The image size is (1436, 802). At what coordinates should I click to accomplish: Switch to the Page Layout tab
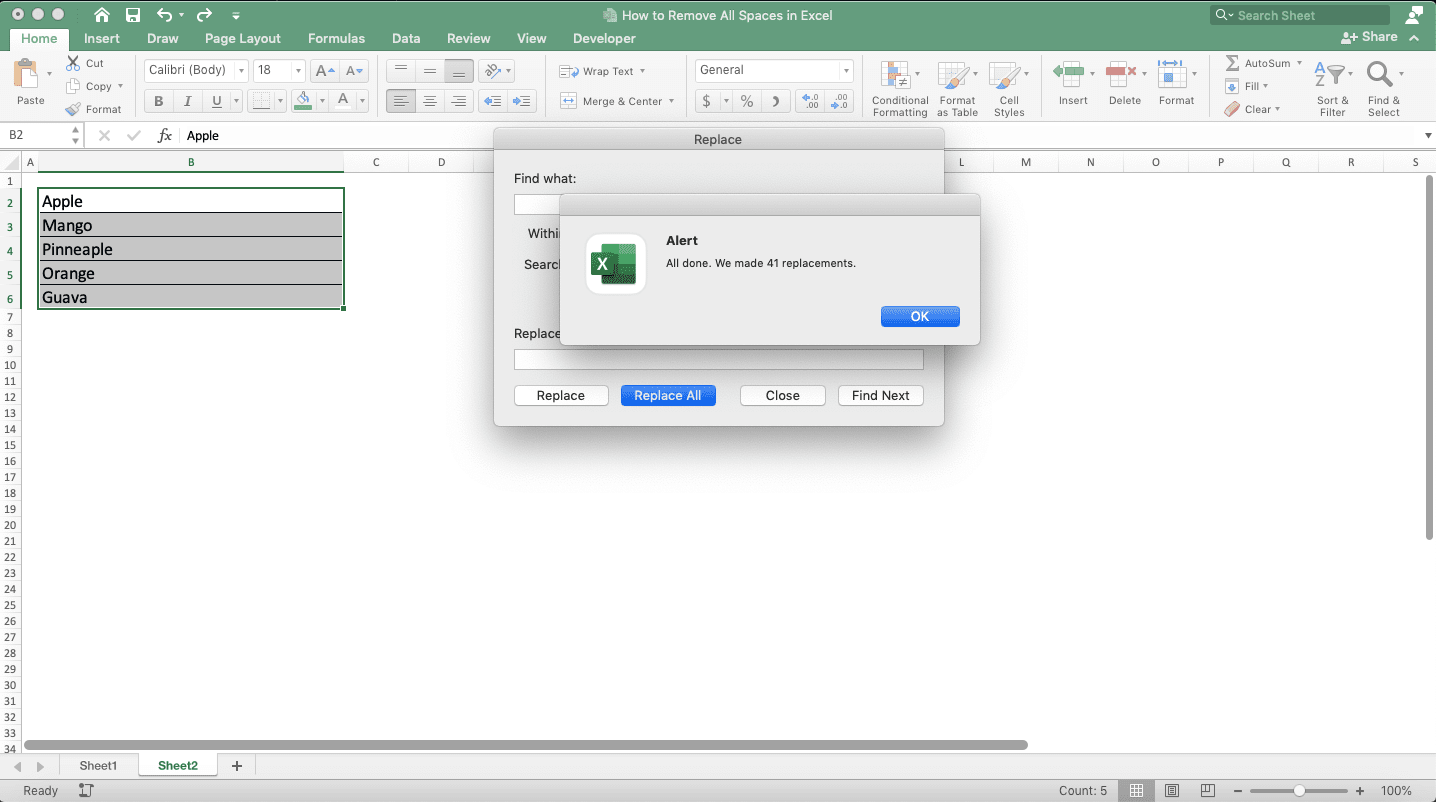[243, 38]
